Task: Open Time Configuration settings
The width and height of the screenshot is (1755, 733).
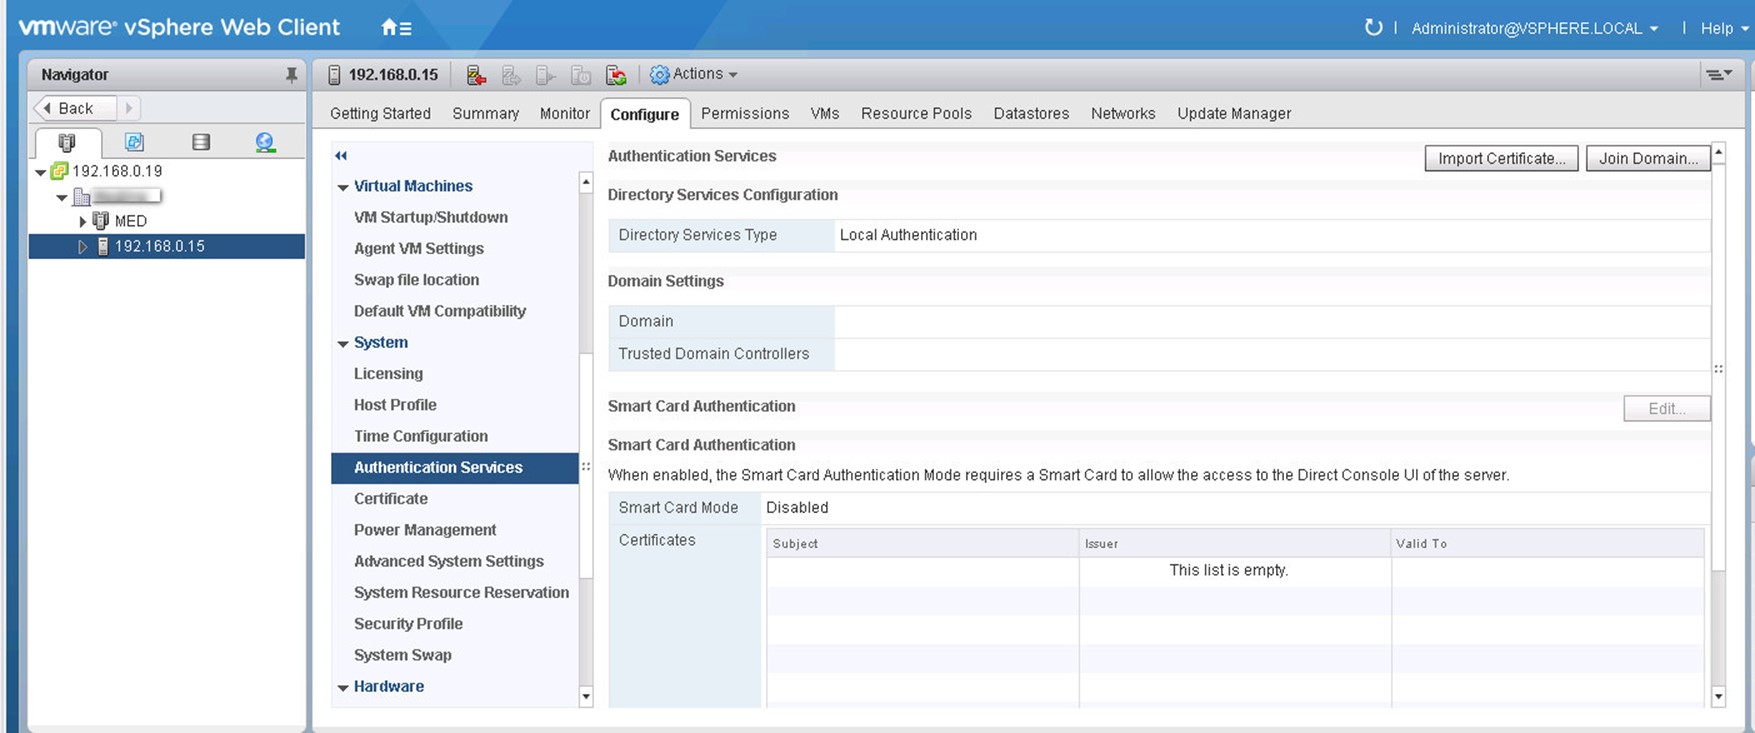Action: click(x=421, y=435)
